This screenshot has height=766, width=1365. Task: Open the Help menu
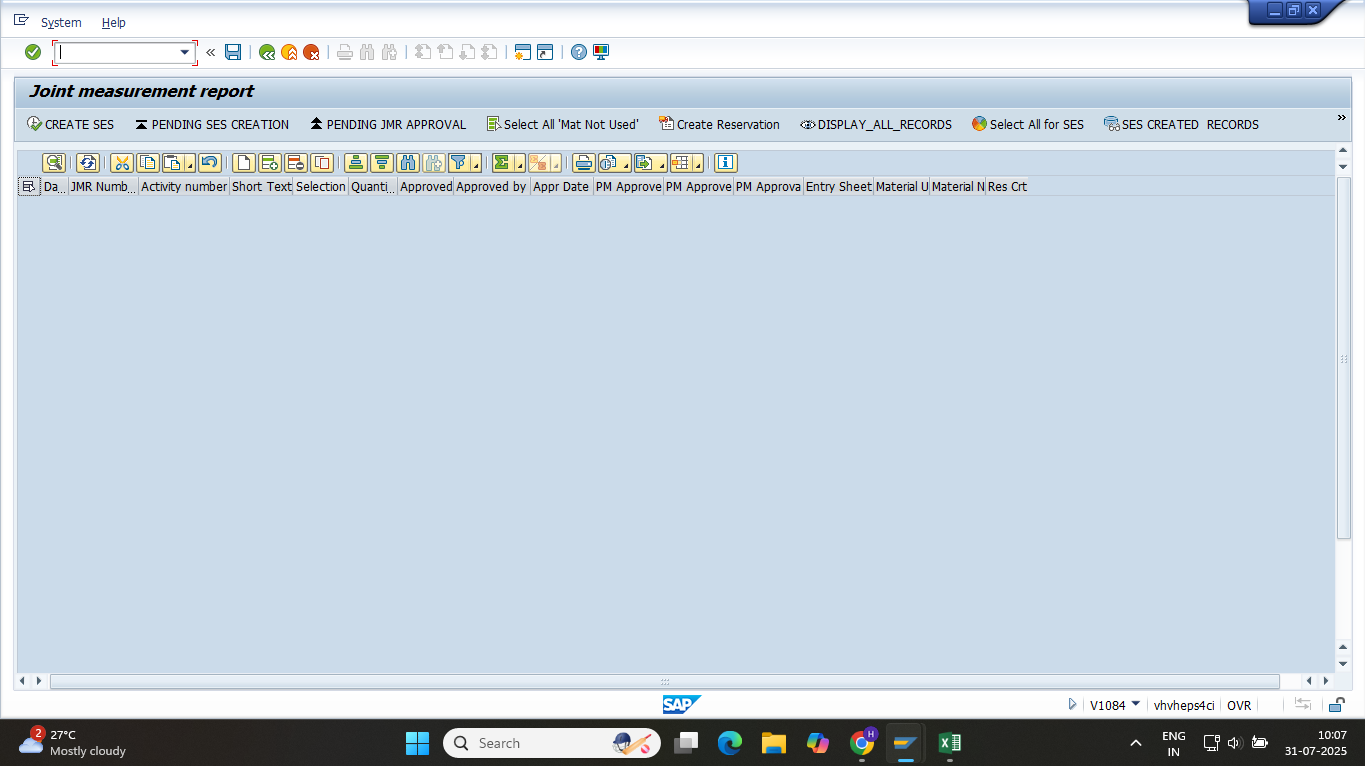pyautogui.click(x=114, y=22)
